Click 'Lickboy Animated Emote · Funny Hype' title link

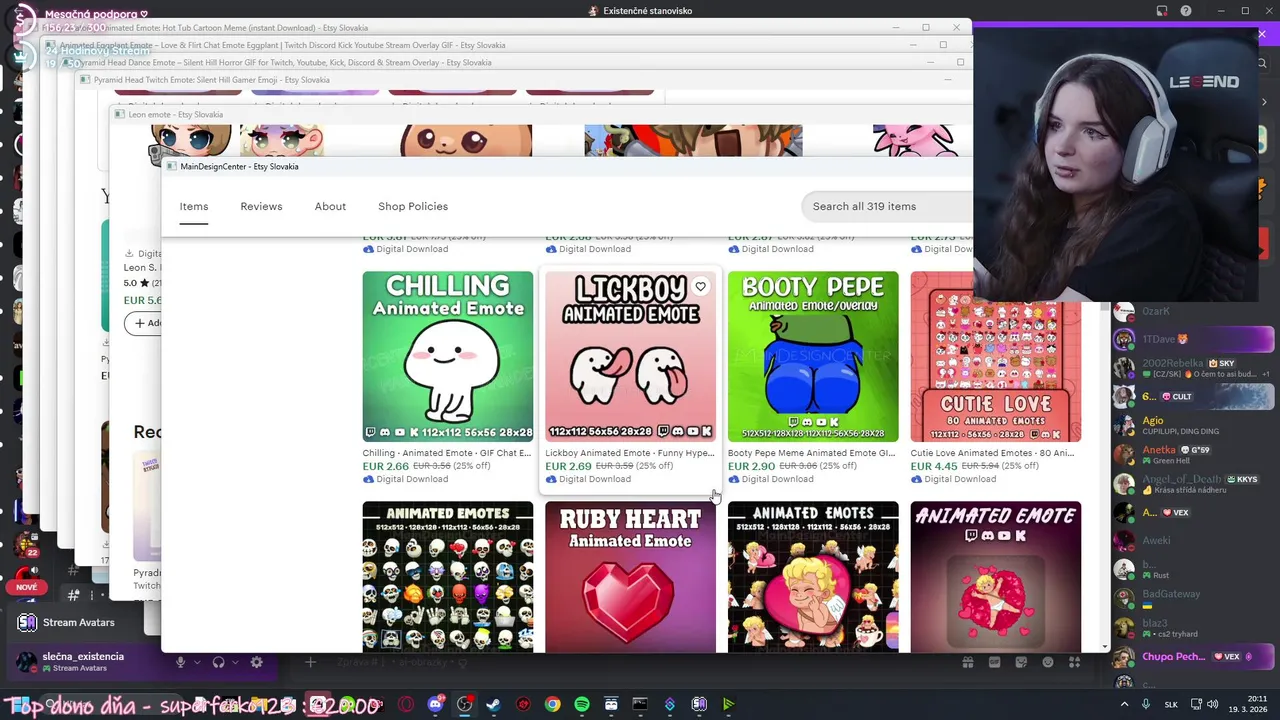coord(630,453)
